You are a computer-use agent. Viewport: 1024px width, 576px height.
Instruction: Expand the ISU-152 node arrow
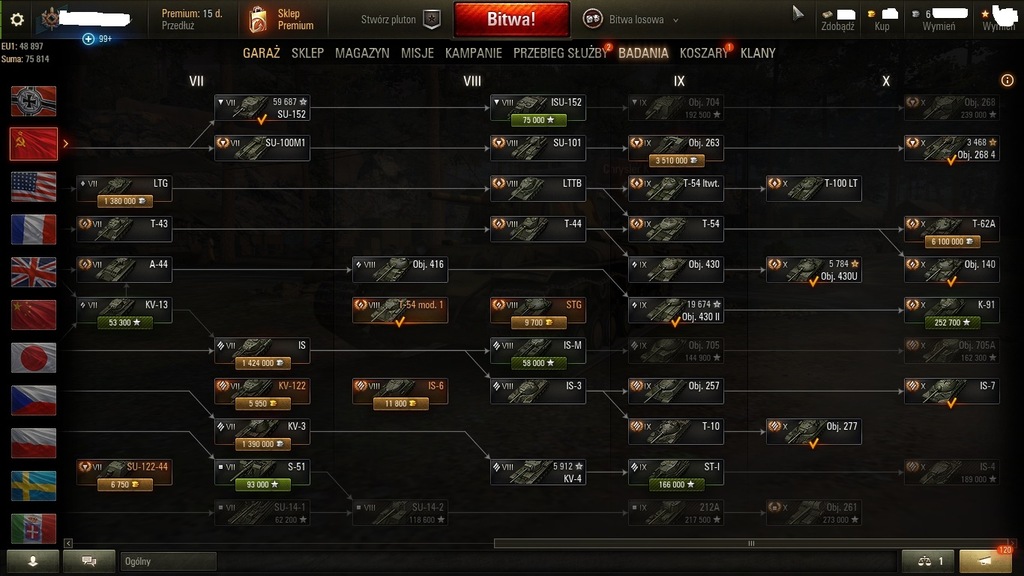click(x=497, y=102)
